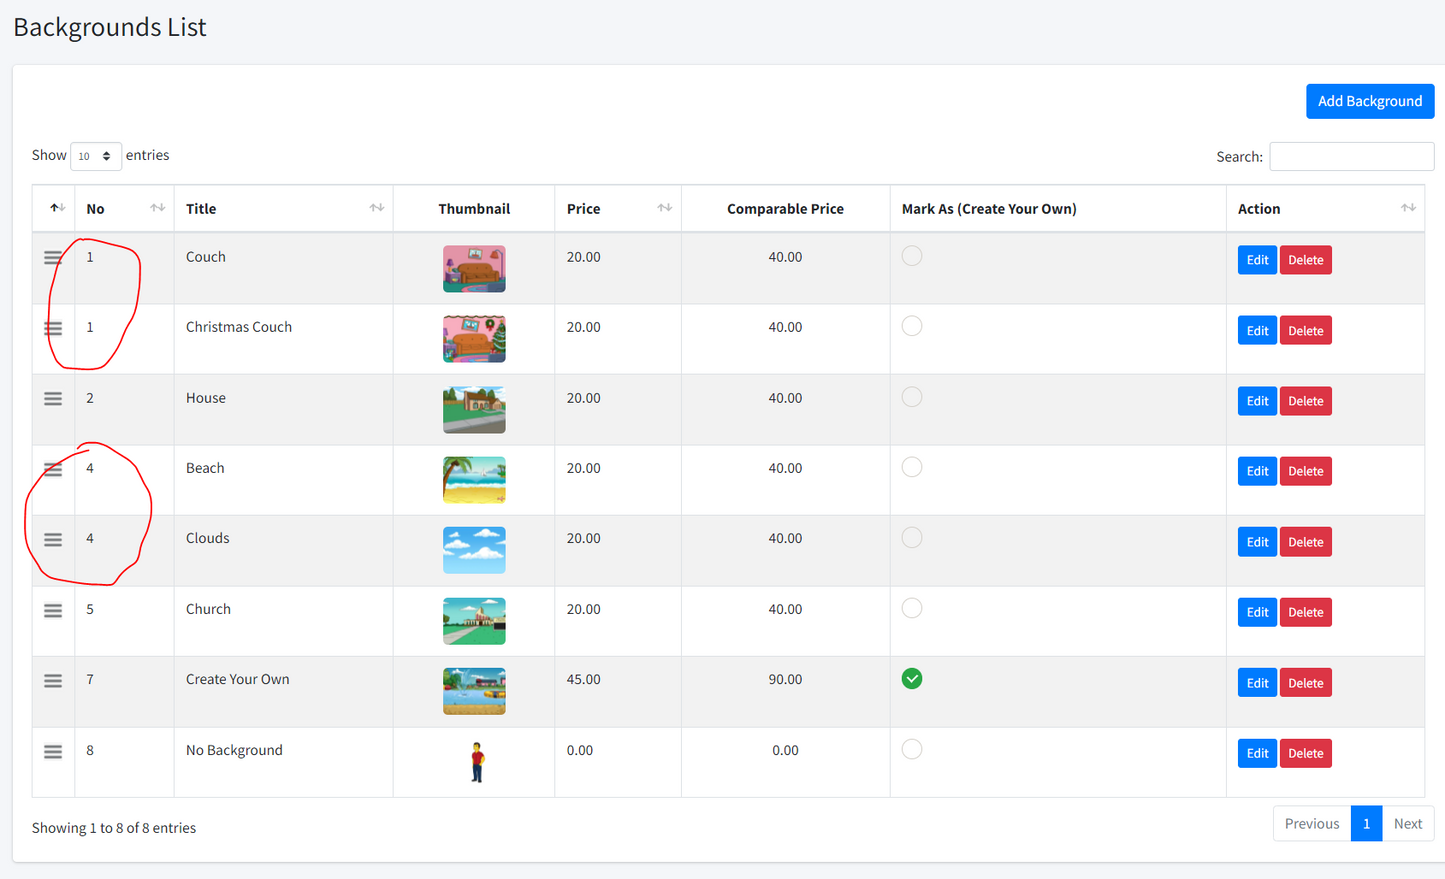The width and height of the screenshot is (1445, 879).
Task: Click the drag handle beside House
Action: coord(53,399)
